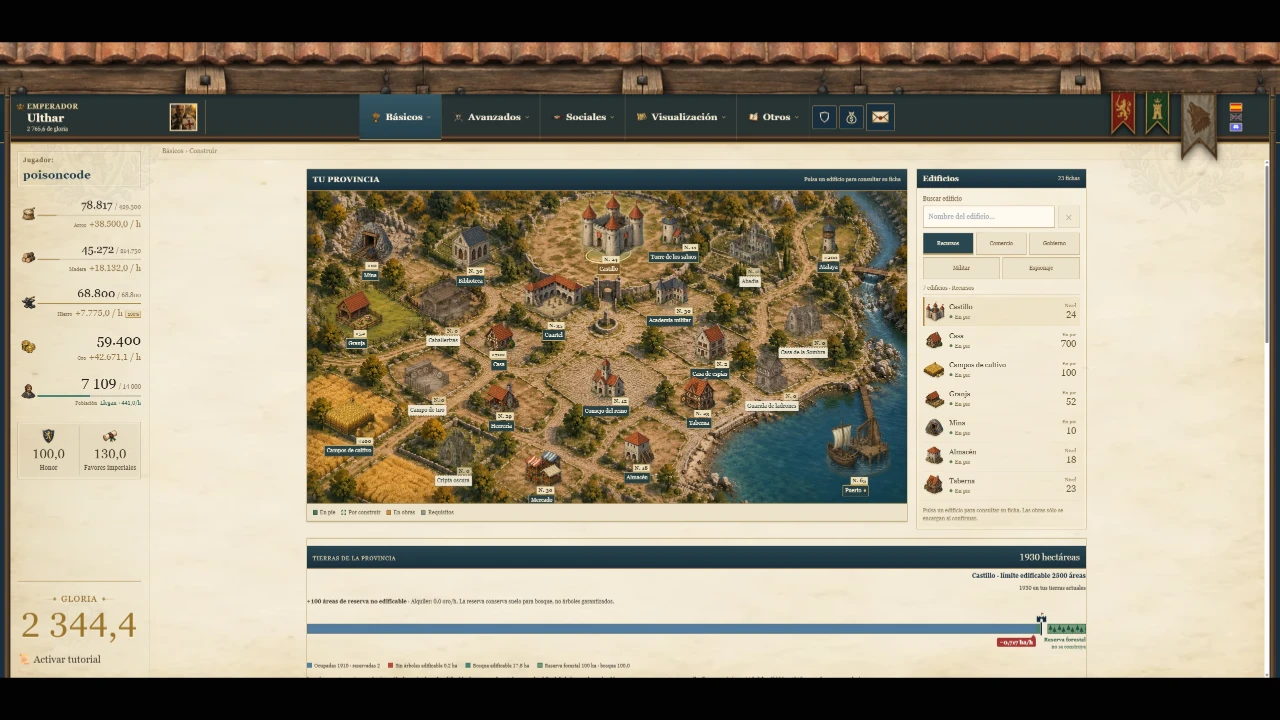Open the Avanzados dropdown menu
This screenshot has width=1280, height=720.
pyautogui.click(x=492, y=117)
